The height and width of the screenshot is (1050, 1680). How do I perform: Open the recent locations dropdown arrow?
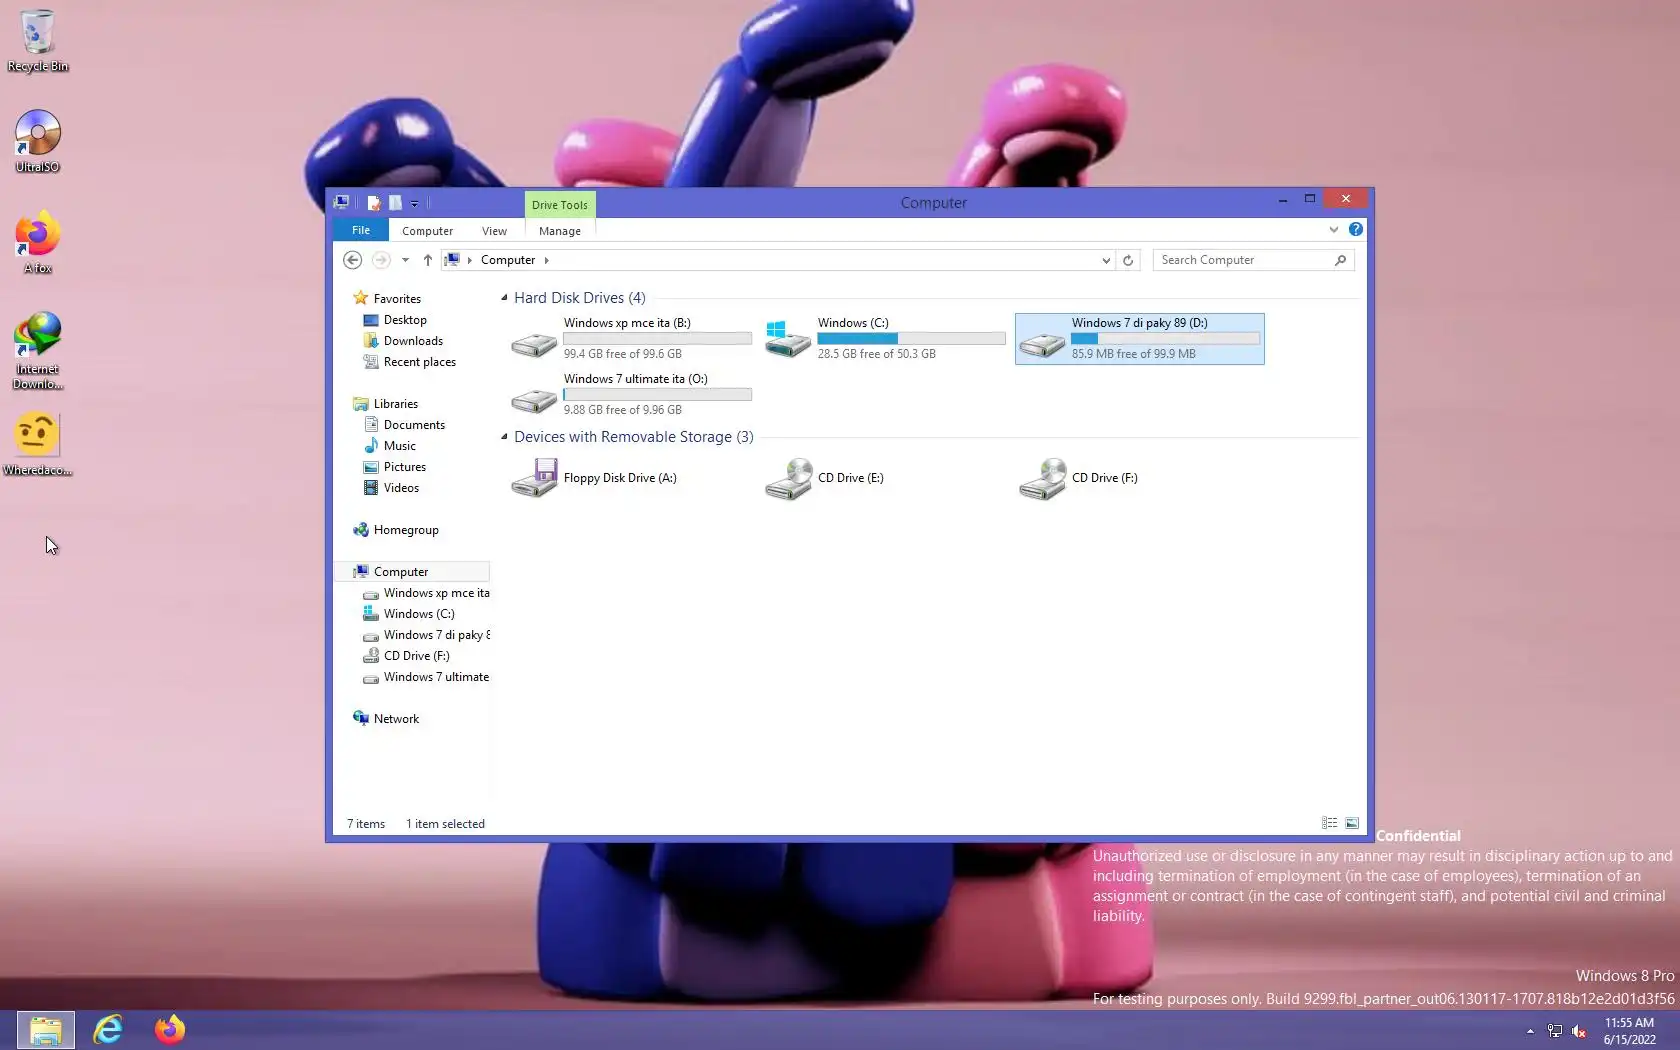click(405, 260)
